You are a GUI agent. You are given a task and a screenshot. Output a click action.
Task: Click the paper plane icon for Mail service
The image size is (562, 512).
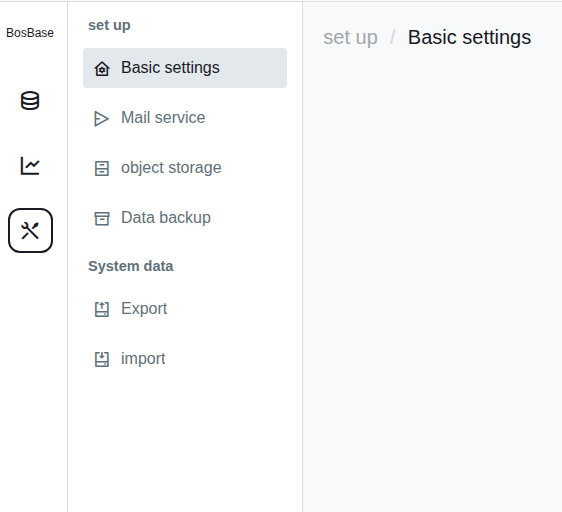click(102, 118)
